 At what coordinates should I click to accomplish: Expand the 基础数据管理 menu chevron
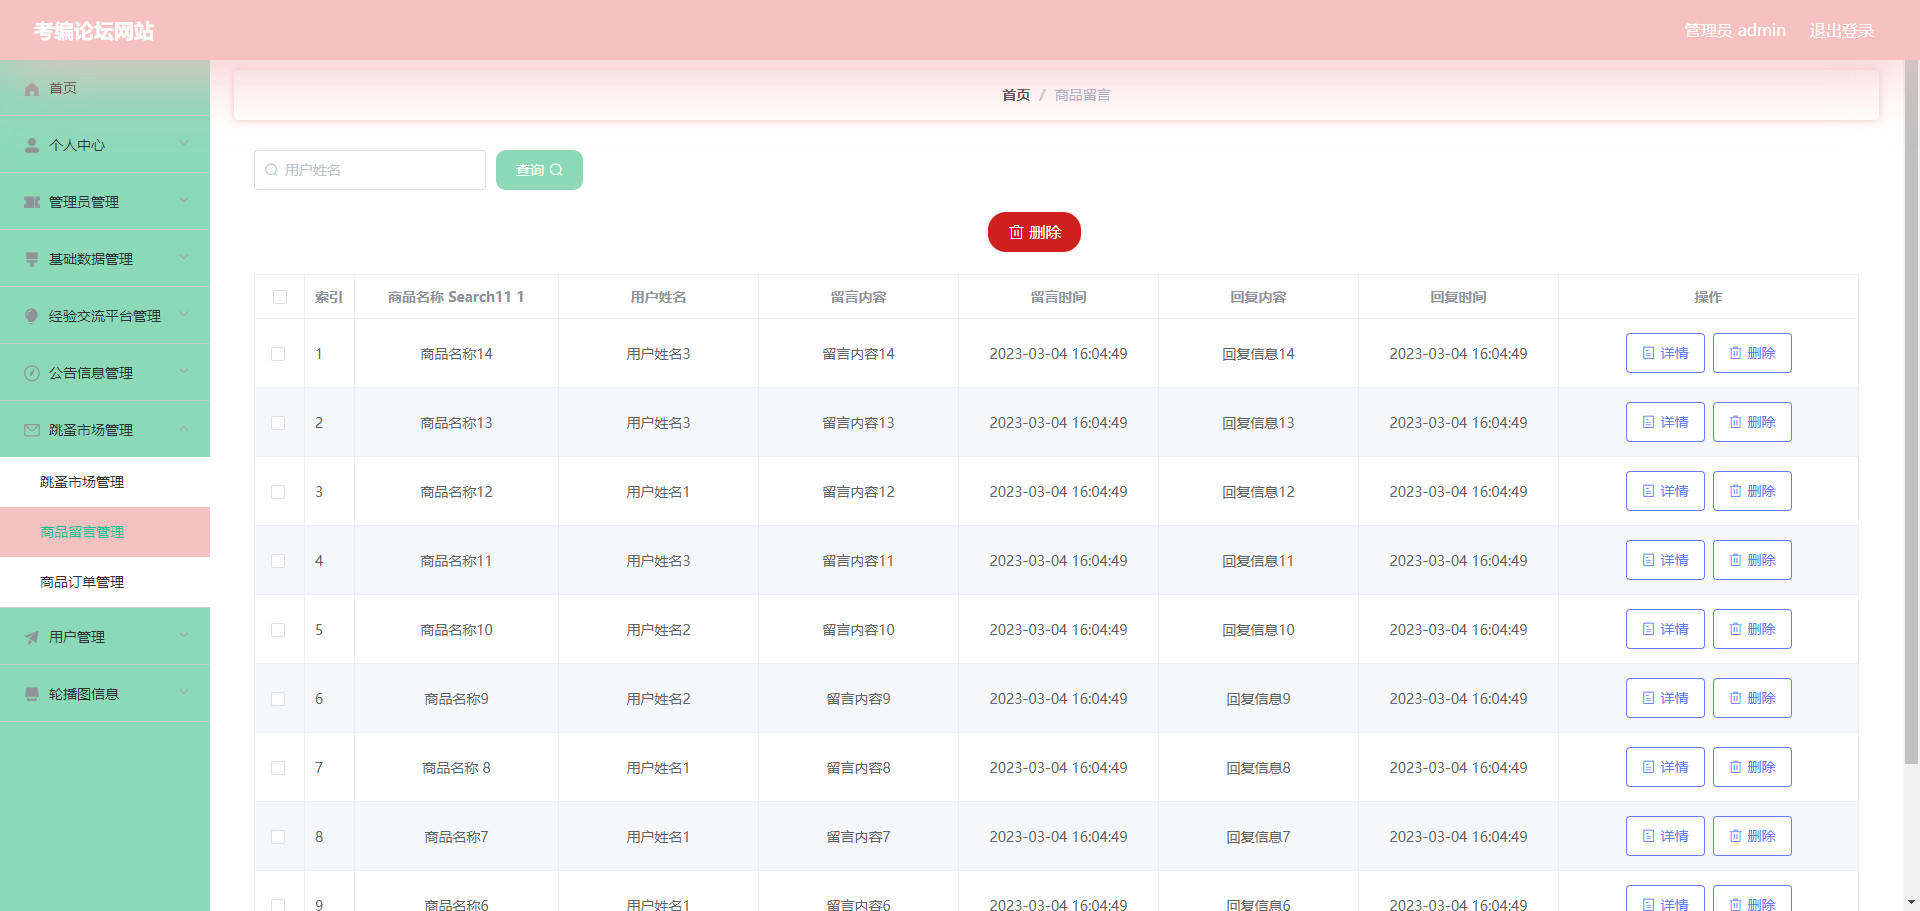click(x=184, y=258)
